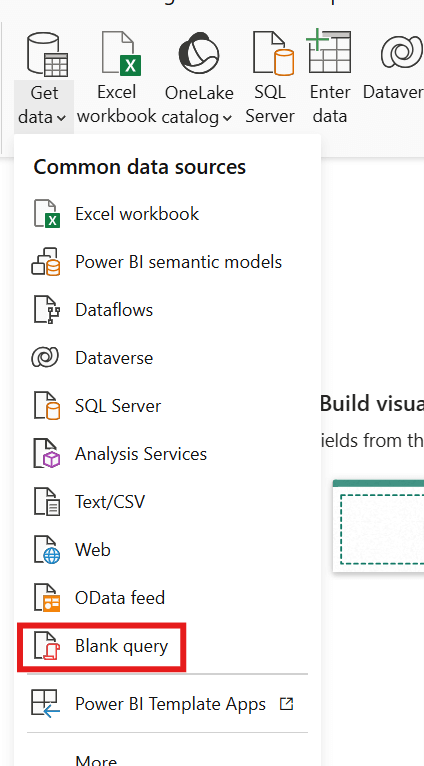Click the Enter data table icon
Screen dimensions: 424x766
[329, 53]
